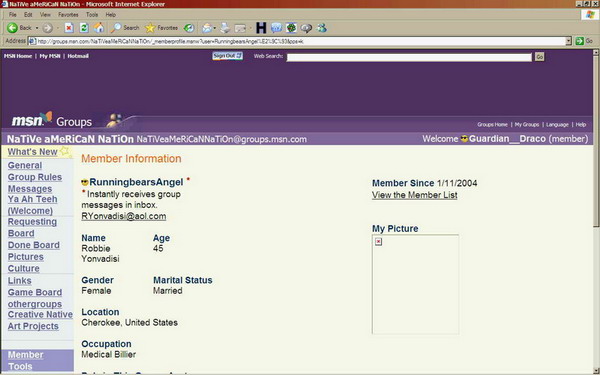
Task: Open the Member Tools link
Action: [26, 360]
